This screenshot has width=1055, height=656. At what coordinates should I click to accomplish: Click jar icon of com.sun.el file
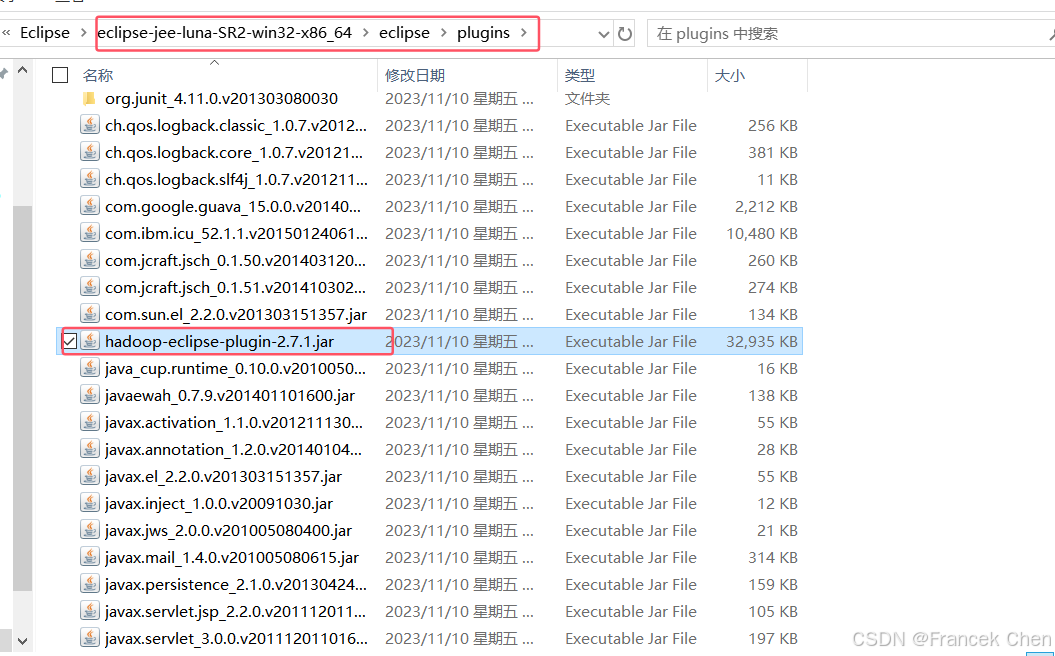[x=89, y=314]
